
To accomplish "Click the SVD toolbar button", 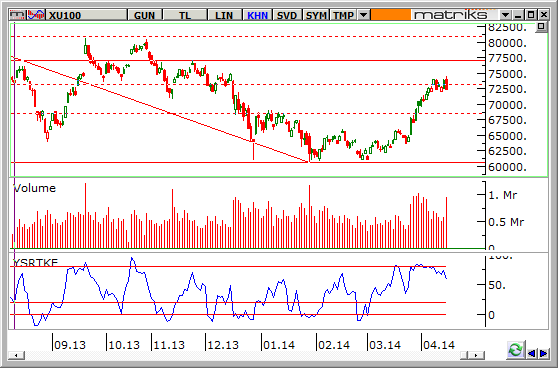I will pyautogui.click(x=287, y=15).
